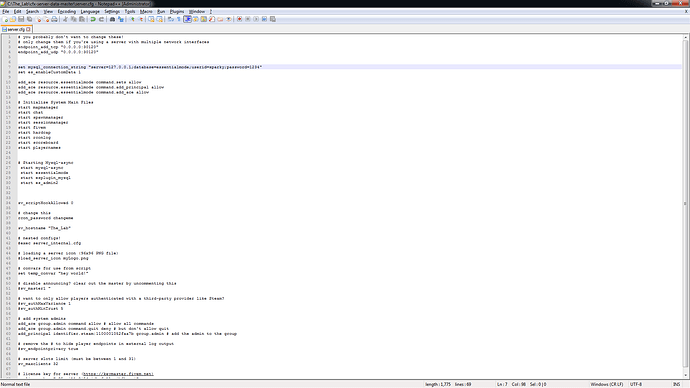The image size is (690, 388).
Task: Click the Close All toolbar icon
Action: 46,19
